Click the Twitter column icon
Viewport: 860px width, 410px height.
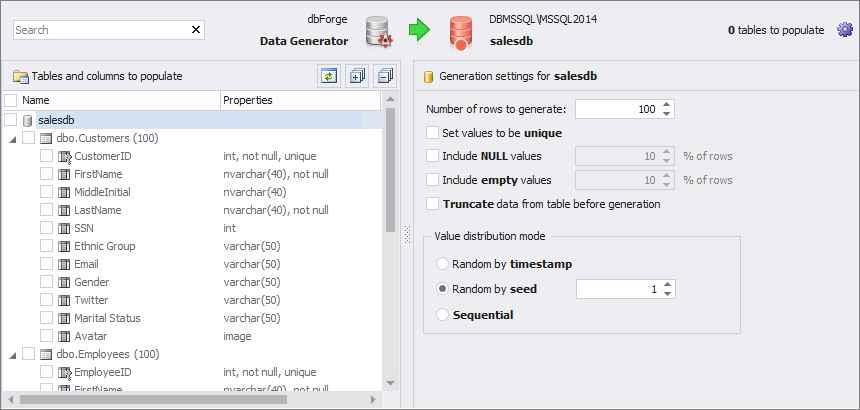click(64, 300)
